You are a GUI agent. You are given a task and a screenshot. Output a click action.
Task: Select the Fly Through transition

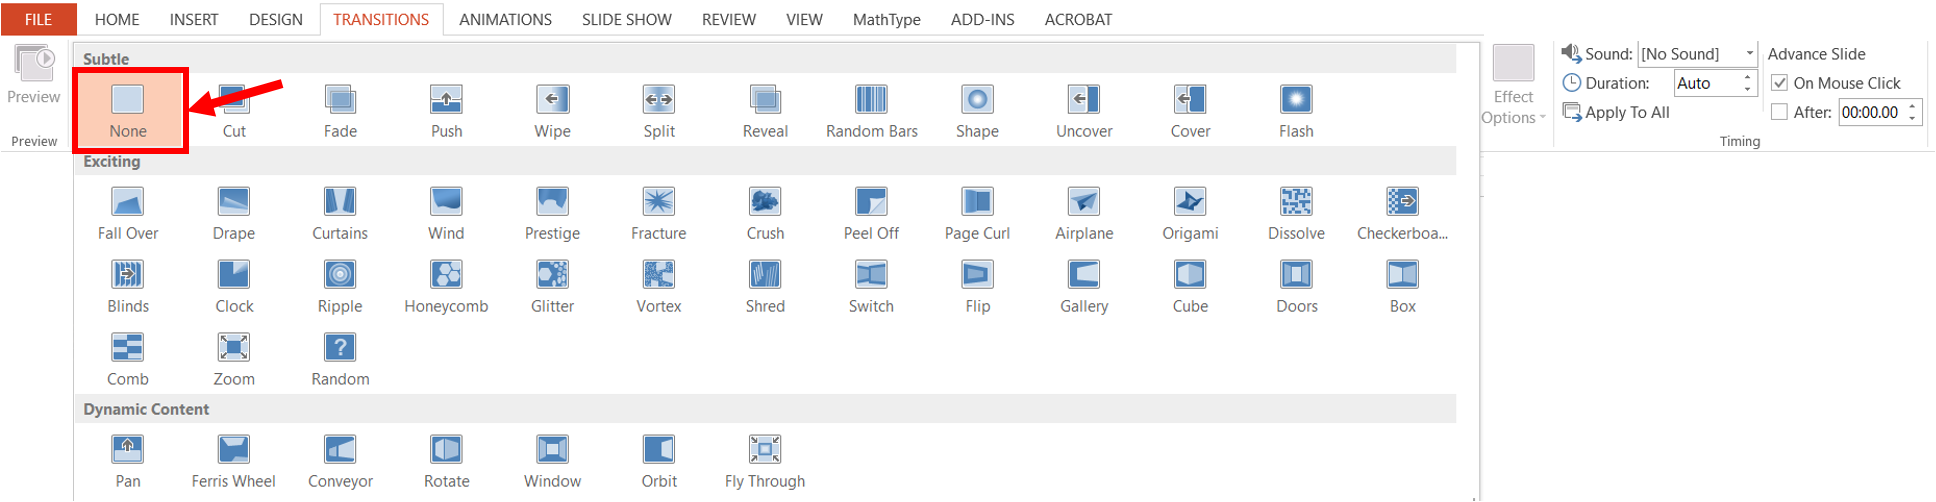pyautogui.click(x=765, y=461)
